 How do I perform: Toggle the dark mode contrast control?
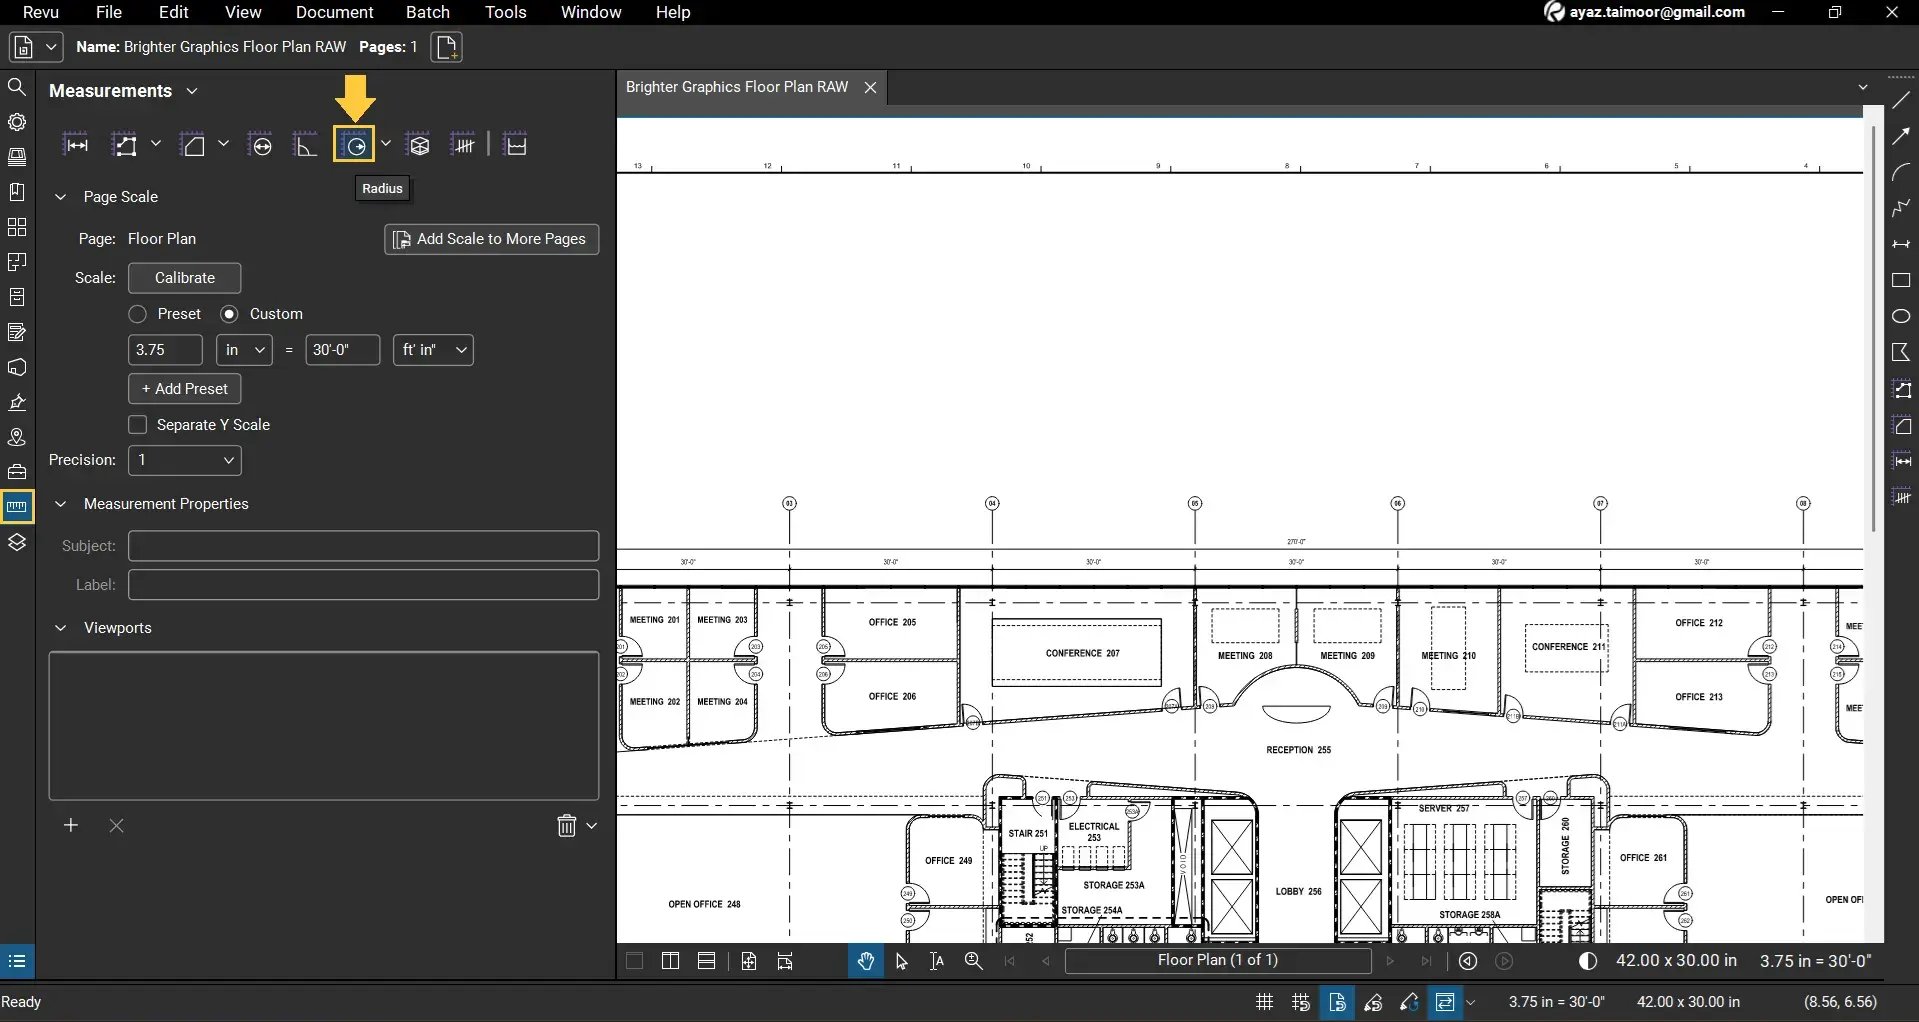coord(1587,960)
